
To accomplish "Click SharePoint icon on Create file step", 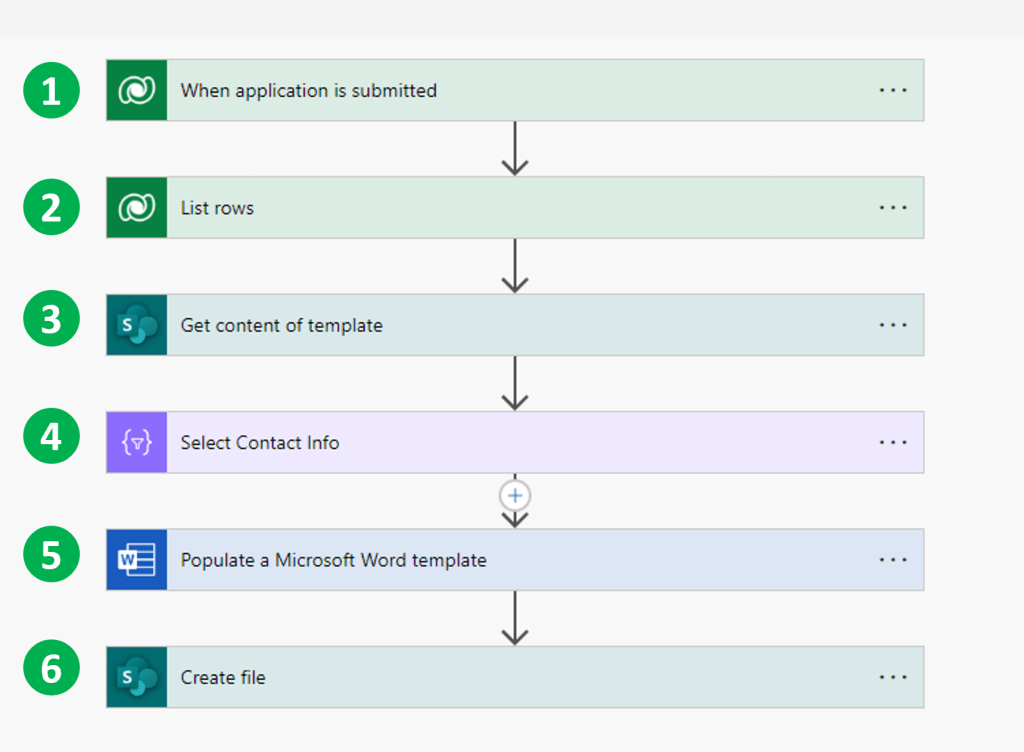I will pyautogui.click(x=136, y=677).
